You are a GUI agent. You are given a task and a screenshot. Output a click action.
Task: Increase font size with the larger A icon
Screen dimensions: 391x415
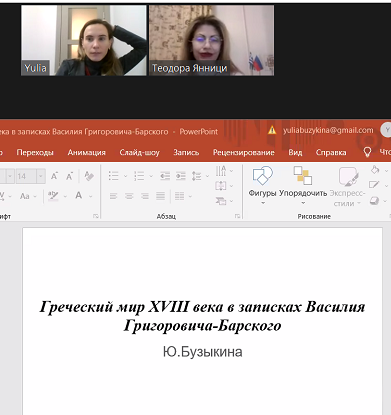[54, 176]
